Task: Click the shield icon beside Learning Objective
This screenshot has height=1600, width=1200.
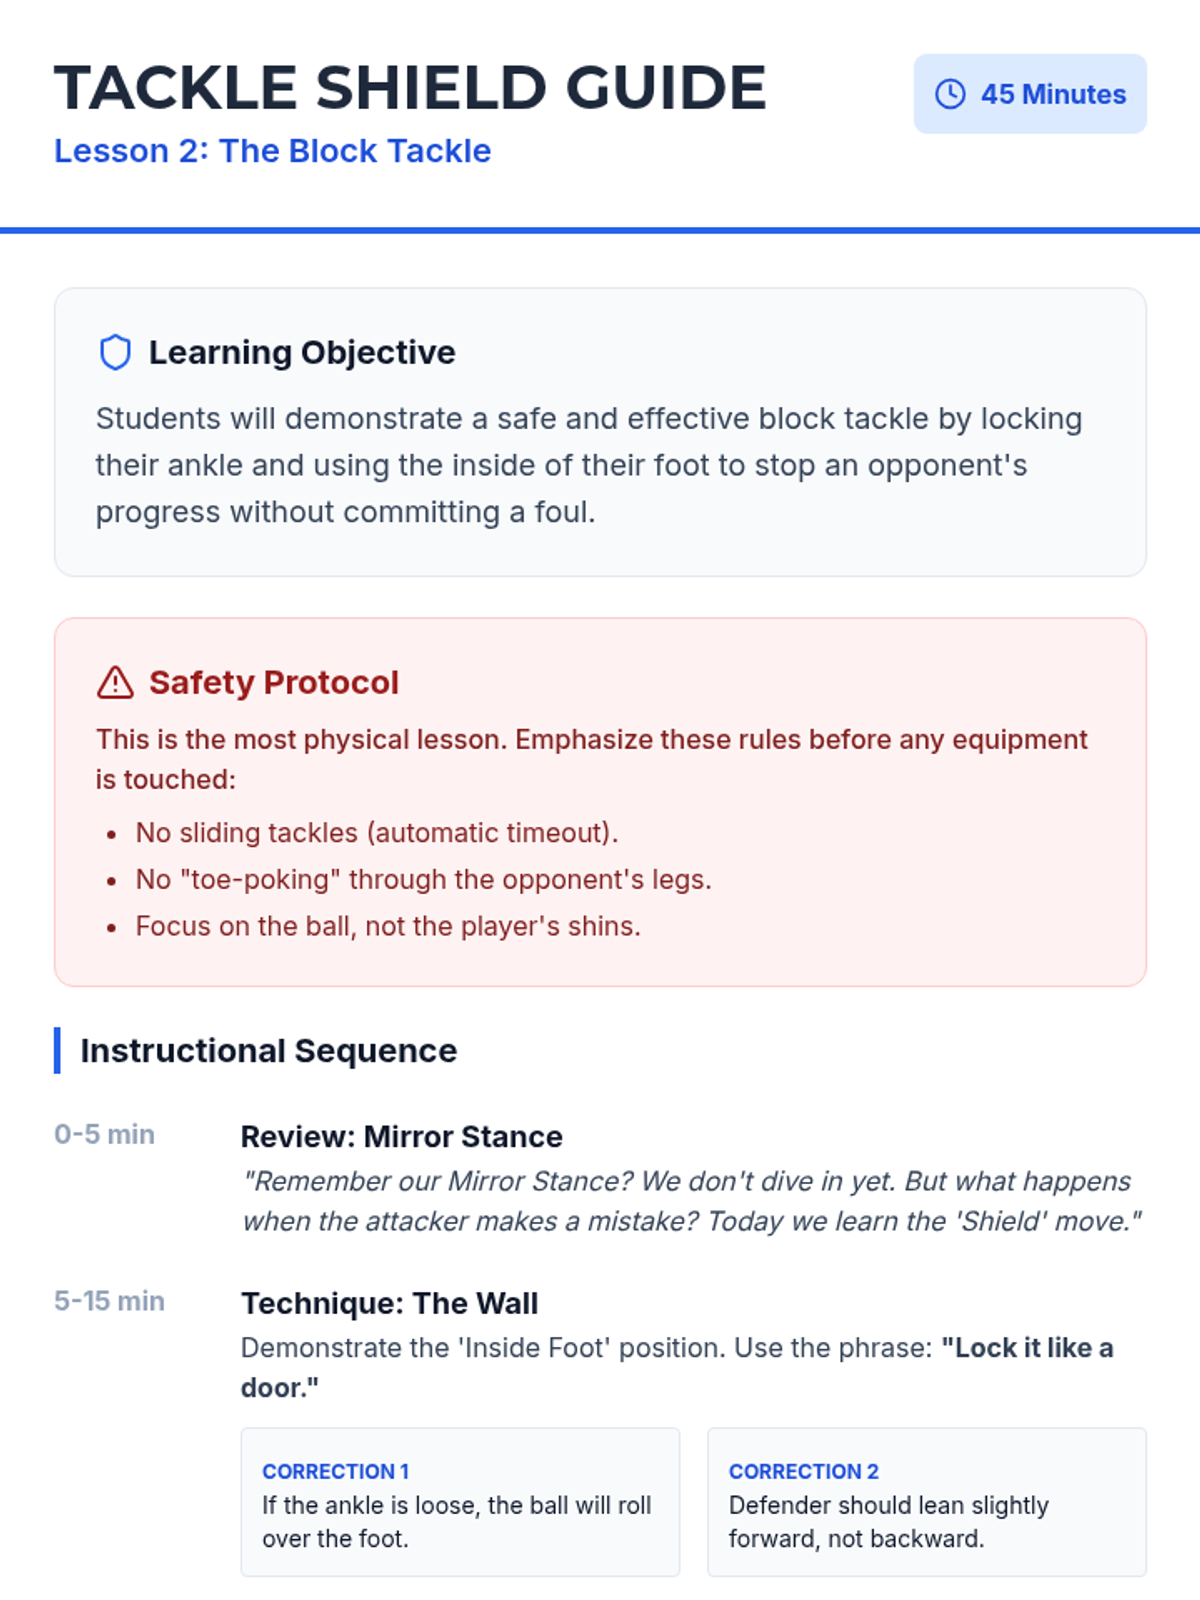Action: [x=116, y=353]
